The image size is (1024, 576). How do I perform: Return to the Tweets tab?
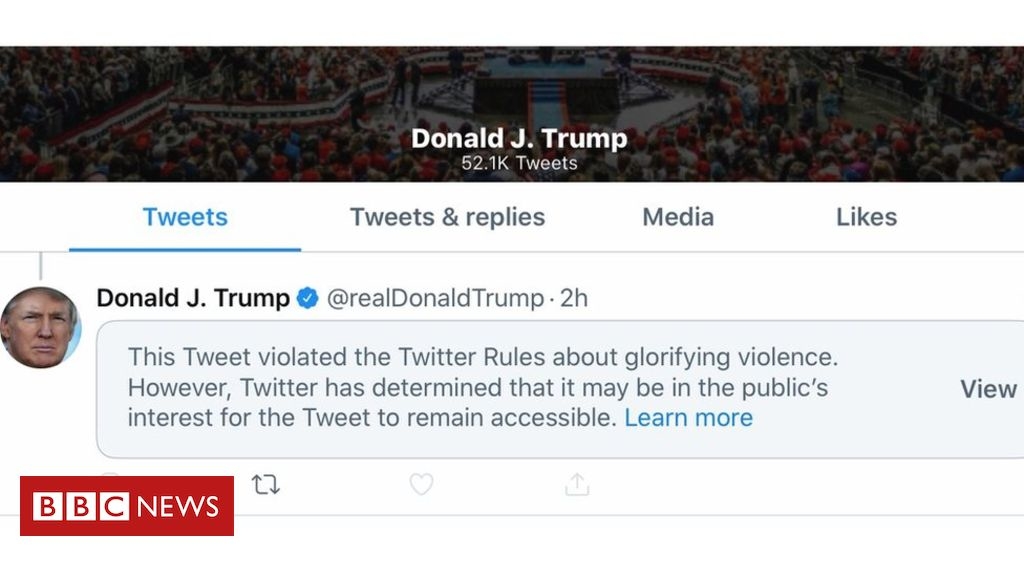(x=184, y=217)
